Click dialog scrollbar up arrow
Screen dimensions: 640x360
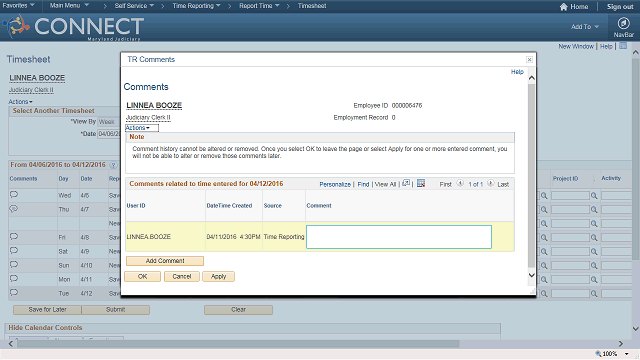tap(531, 78)
